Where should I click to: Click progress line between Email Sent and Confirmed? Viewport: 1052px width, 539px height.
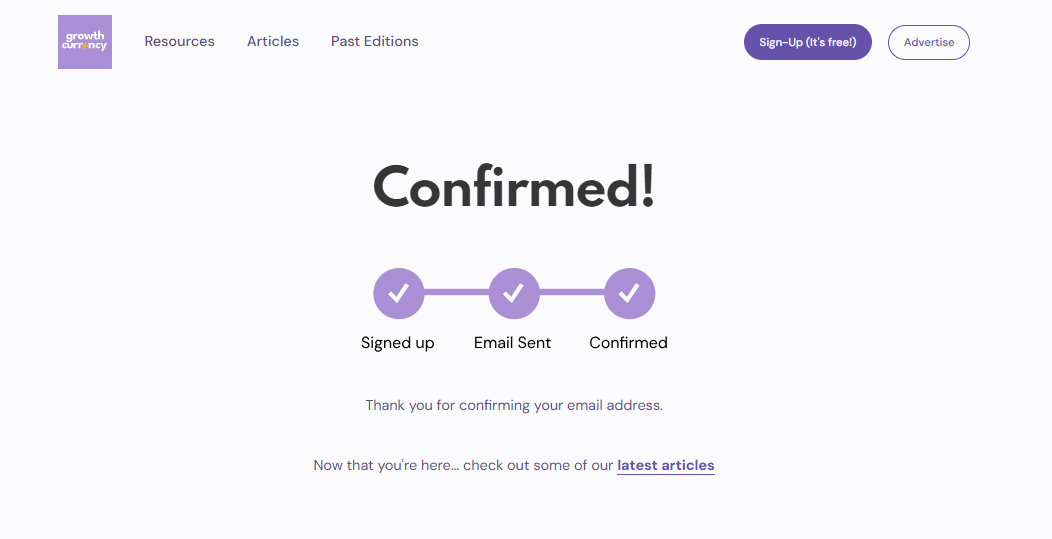point(572,292)
